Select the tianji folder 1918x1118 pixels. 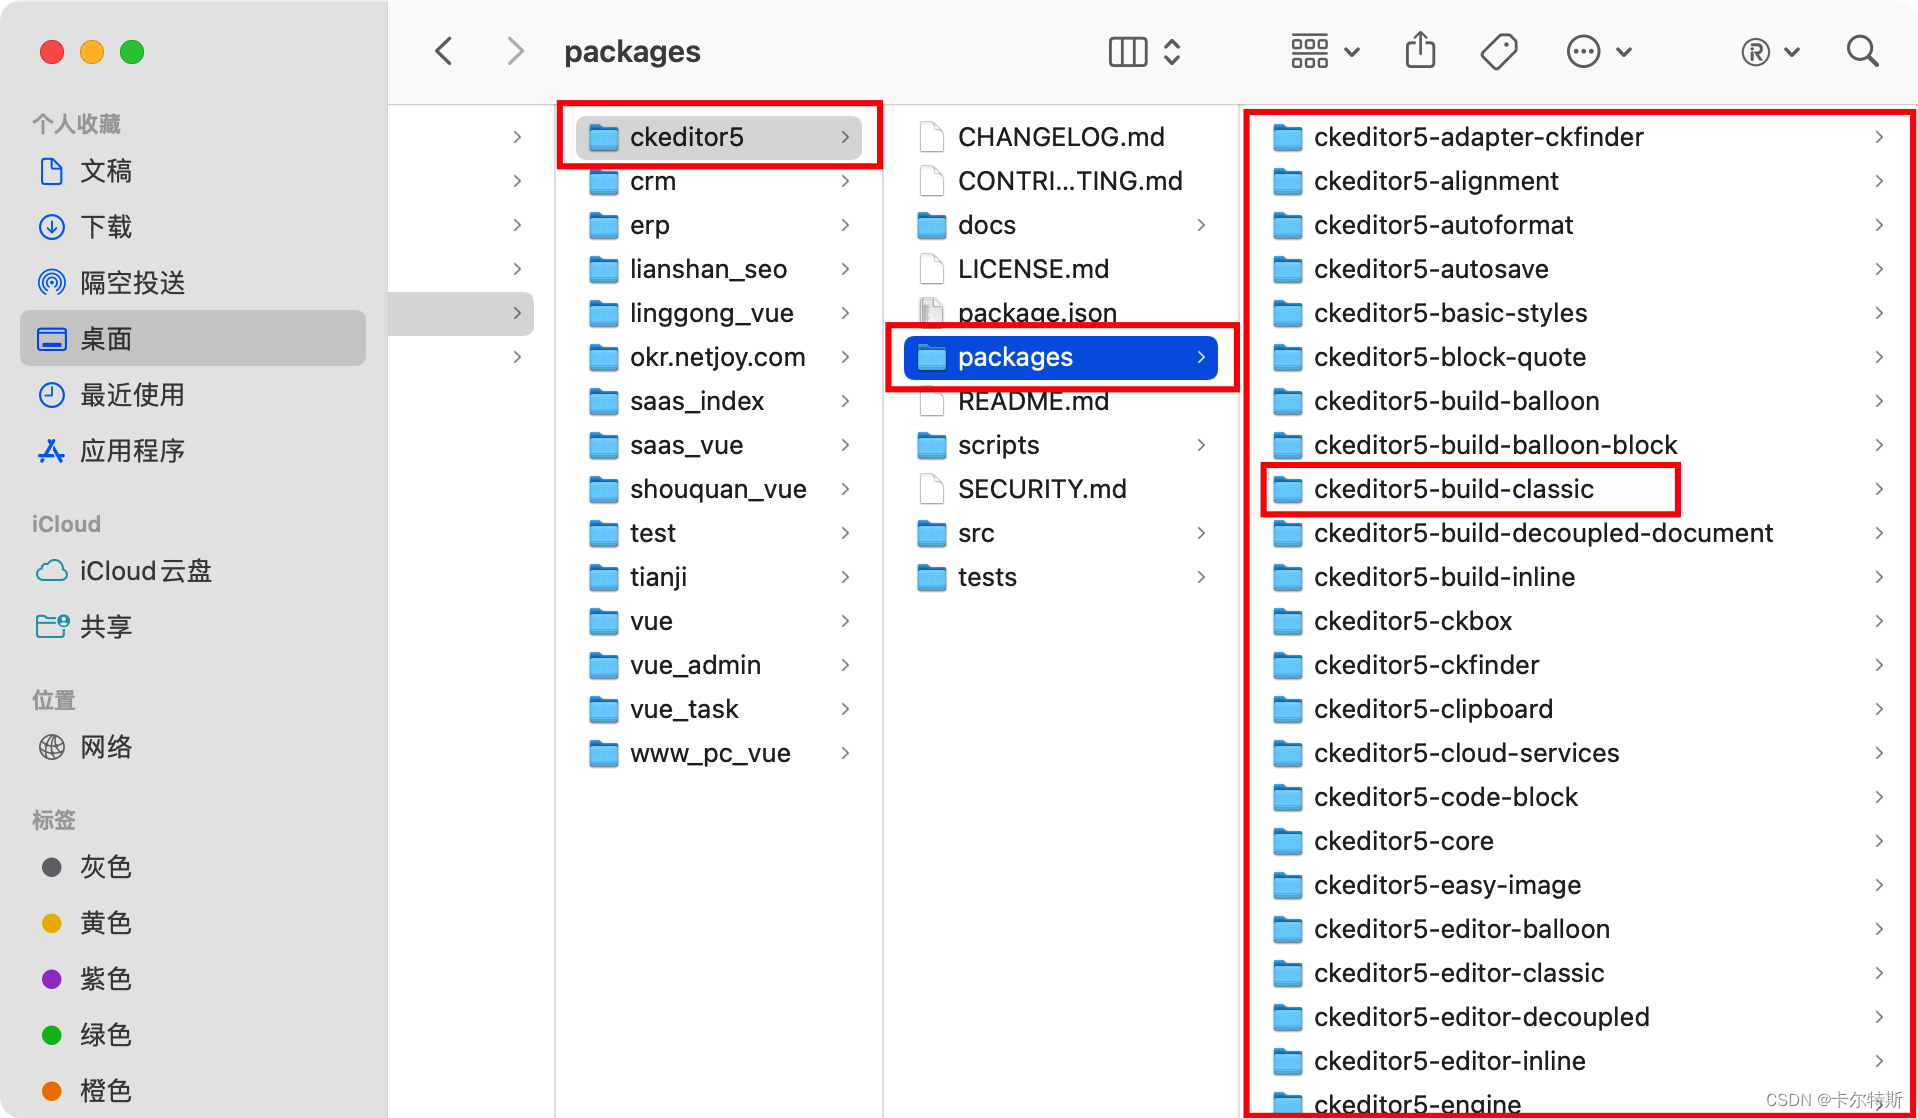[719, 577]
